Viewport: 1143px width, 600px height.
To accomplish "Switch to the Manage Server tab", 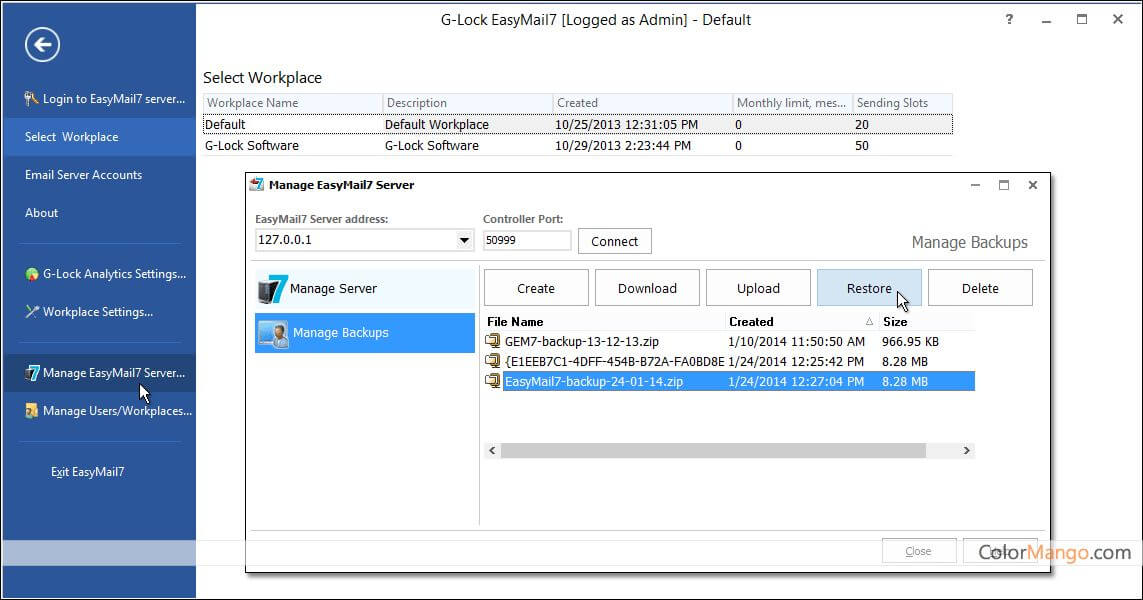I will tap(364, 289).
